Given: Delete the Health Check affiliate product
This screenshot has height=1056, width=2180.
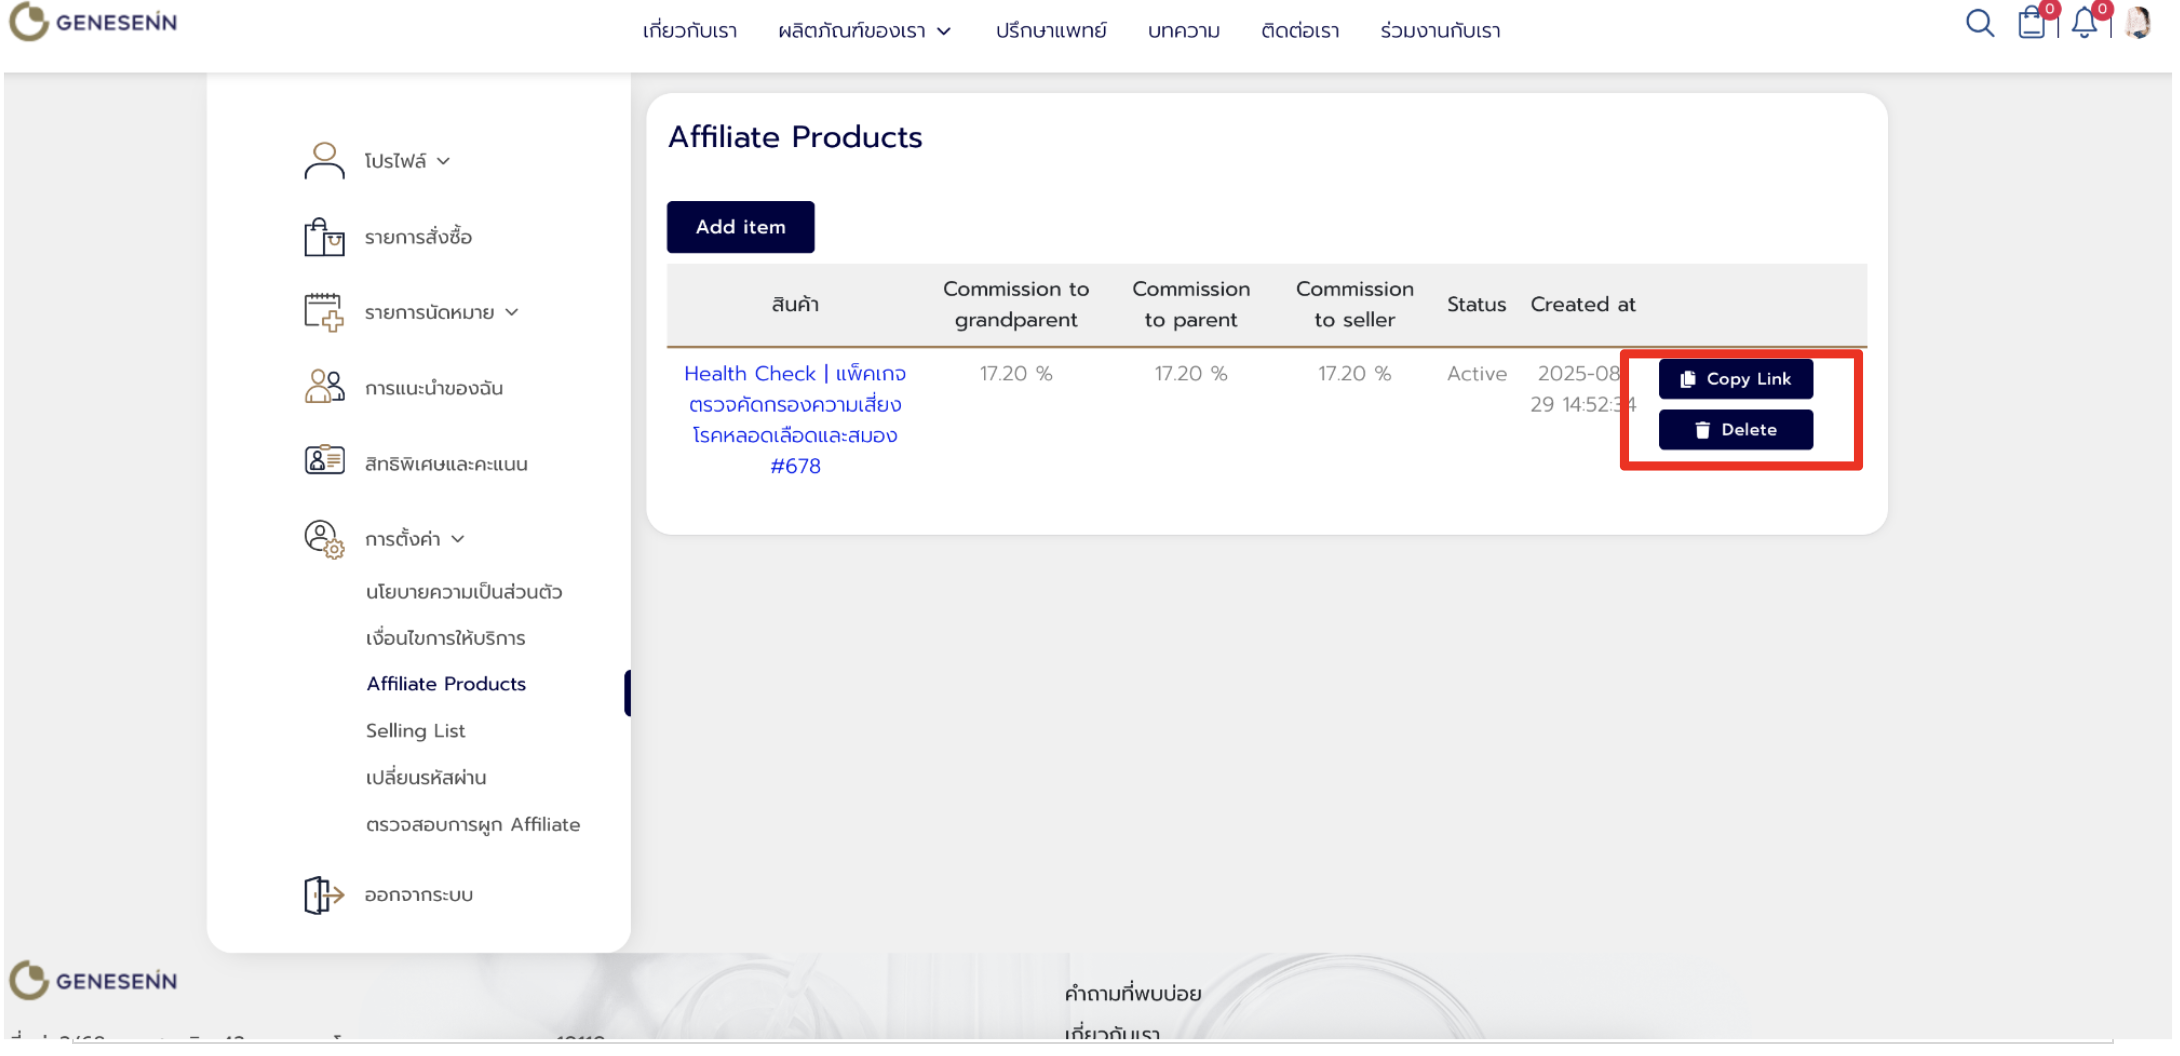Looking at the screenshot, I should pos(1735,430).
